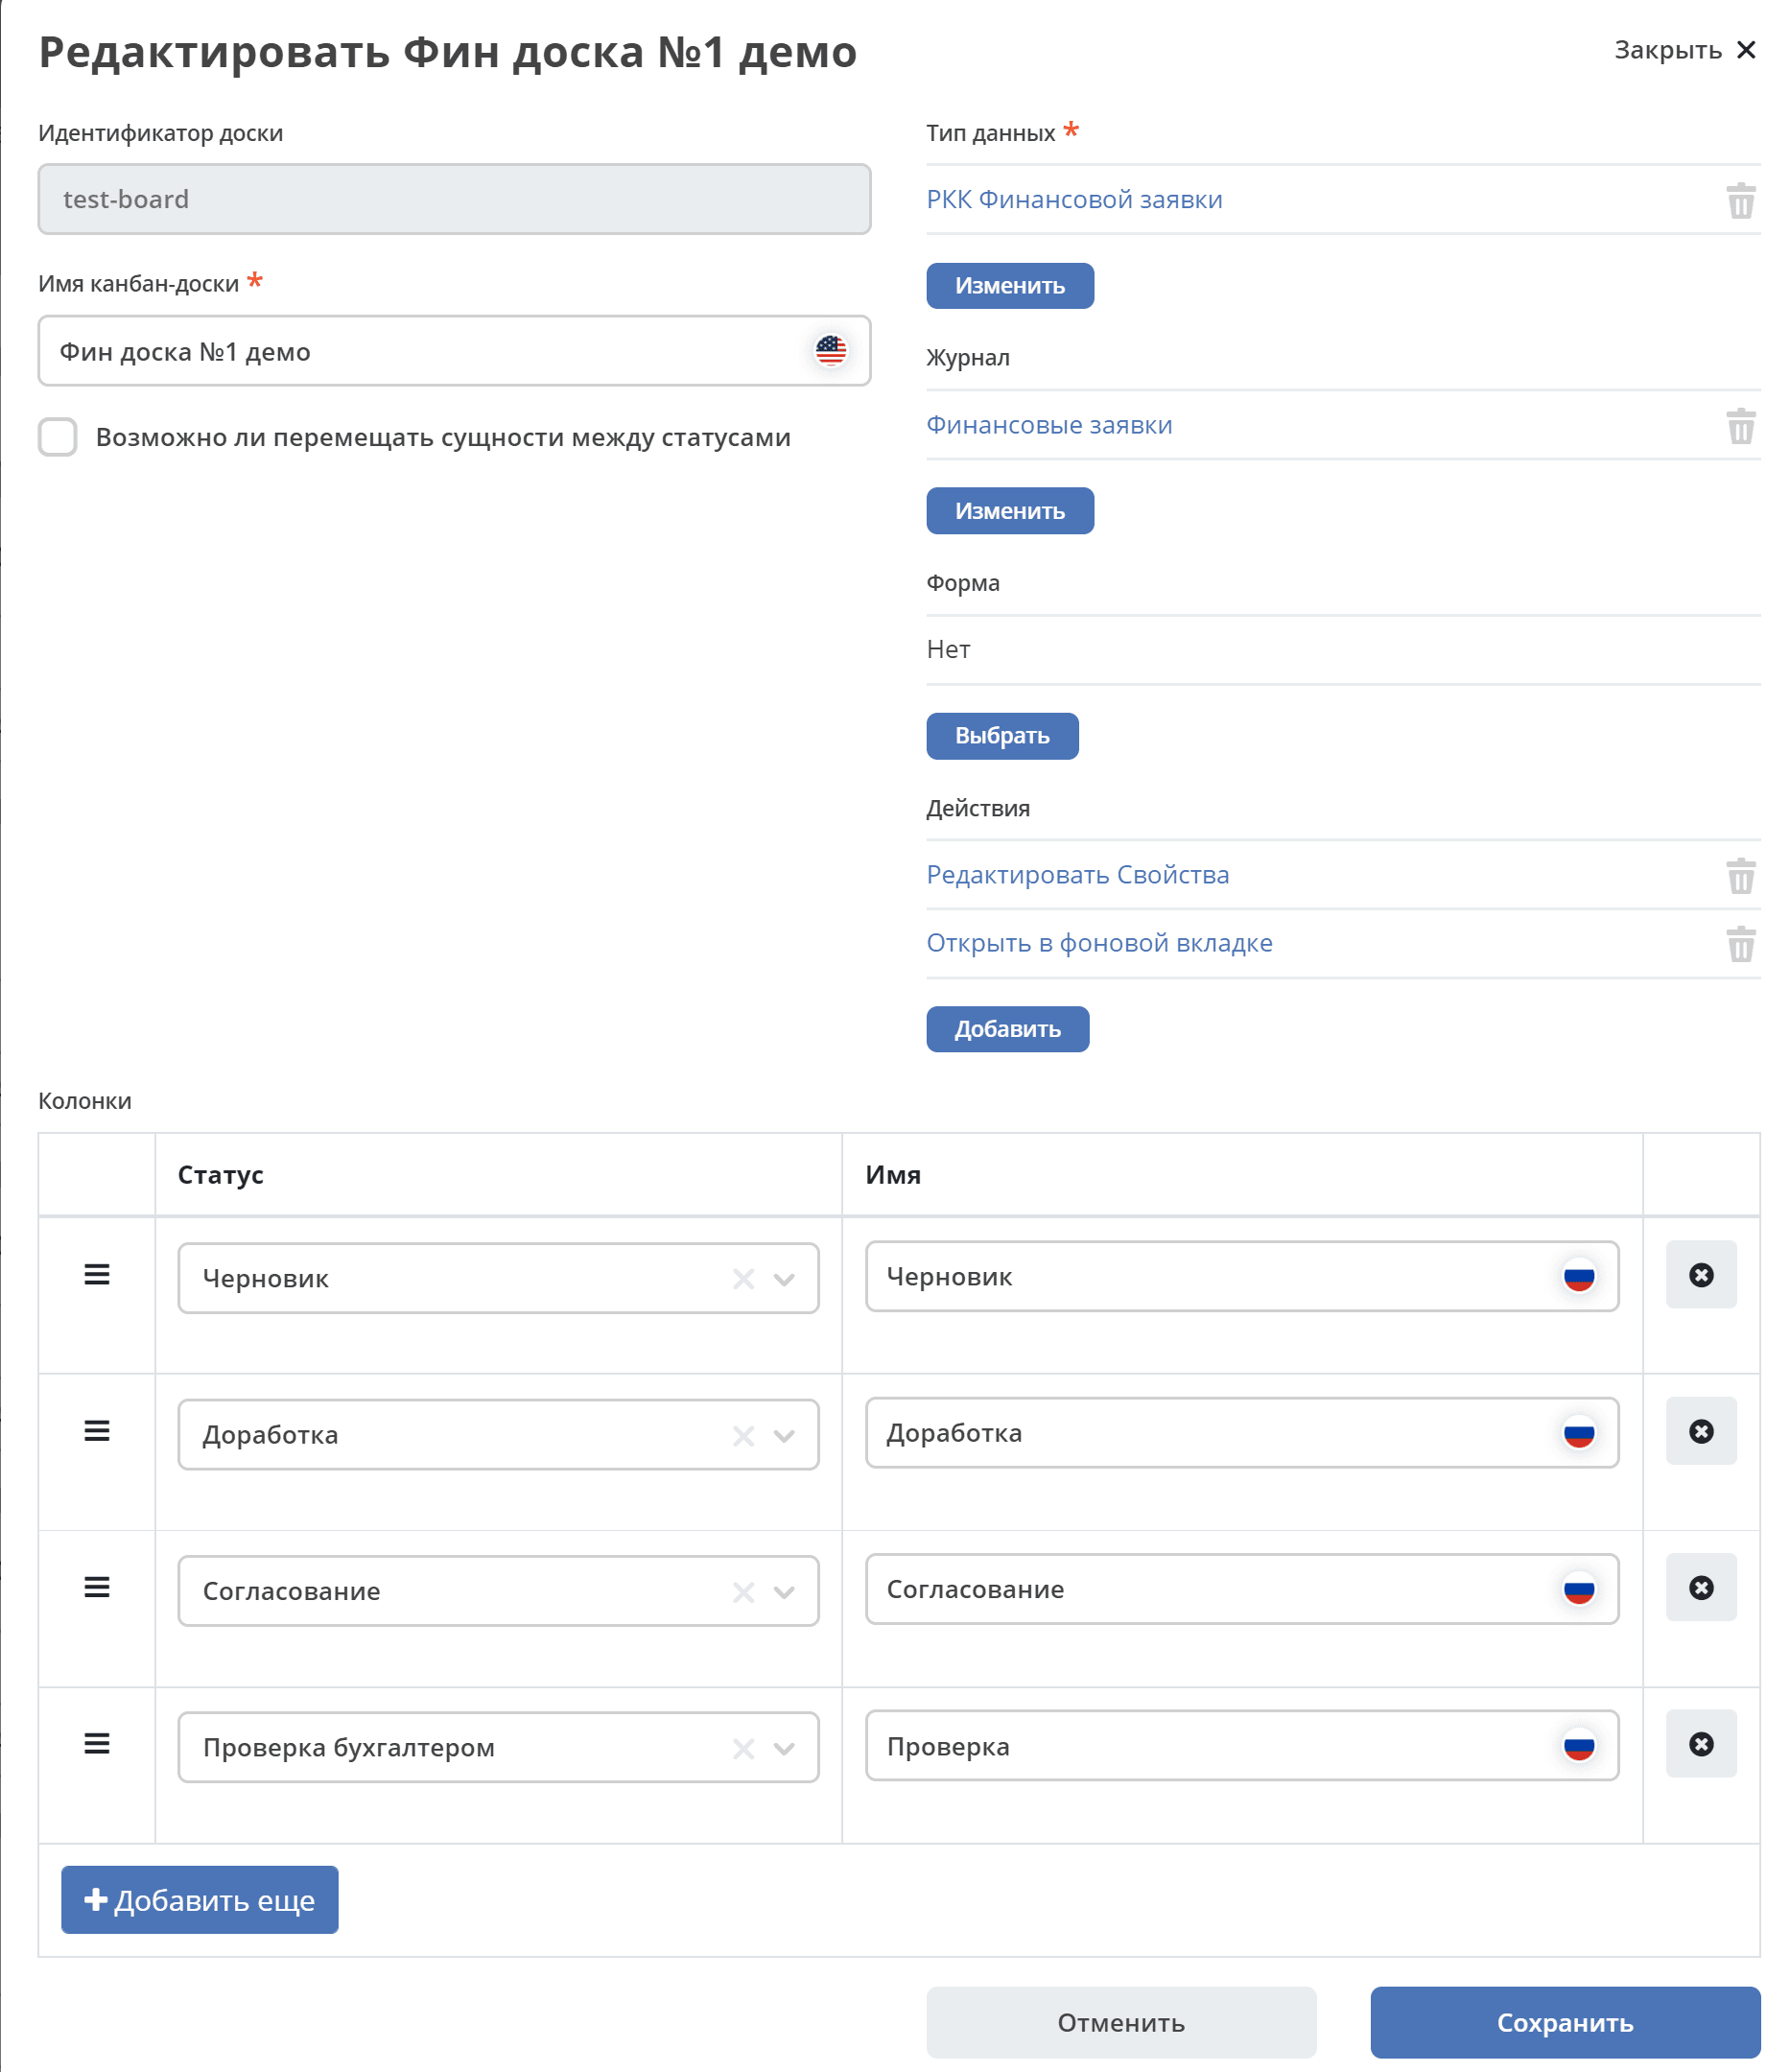The image size is (1790, 2072).
Task: Click Добавить button under Действия
Action: (x=1007, y=1029)
